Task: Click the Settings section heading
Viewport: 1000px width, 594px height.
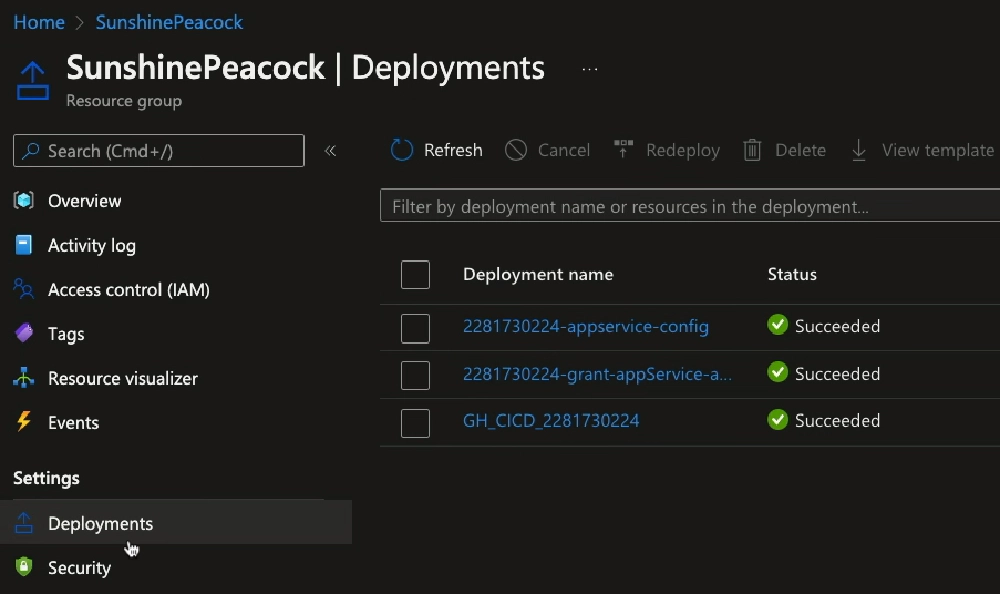Action: click(x=47, y=479)
